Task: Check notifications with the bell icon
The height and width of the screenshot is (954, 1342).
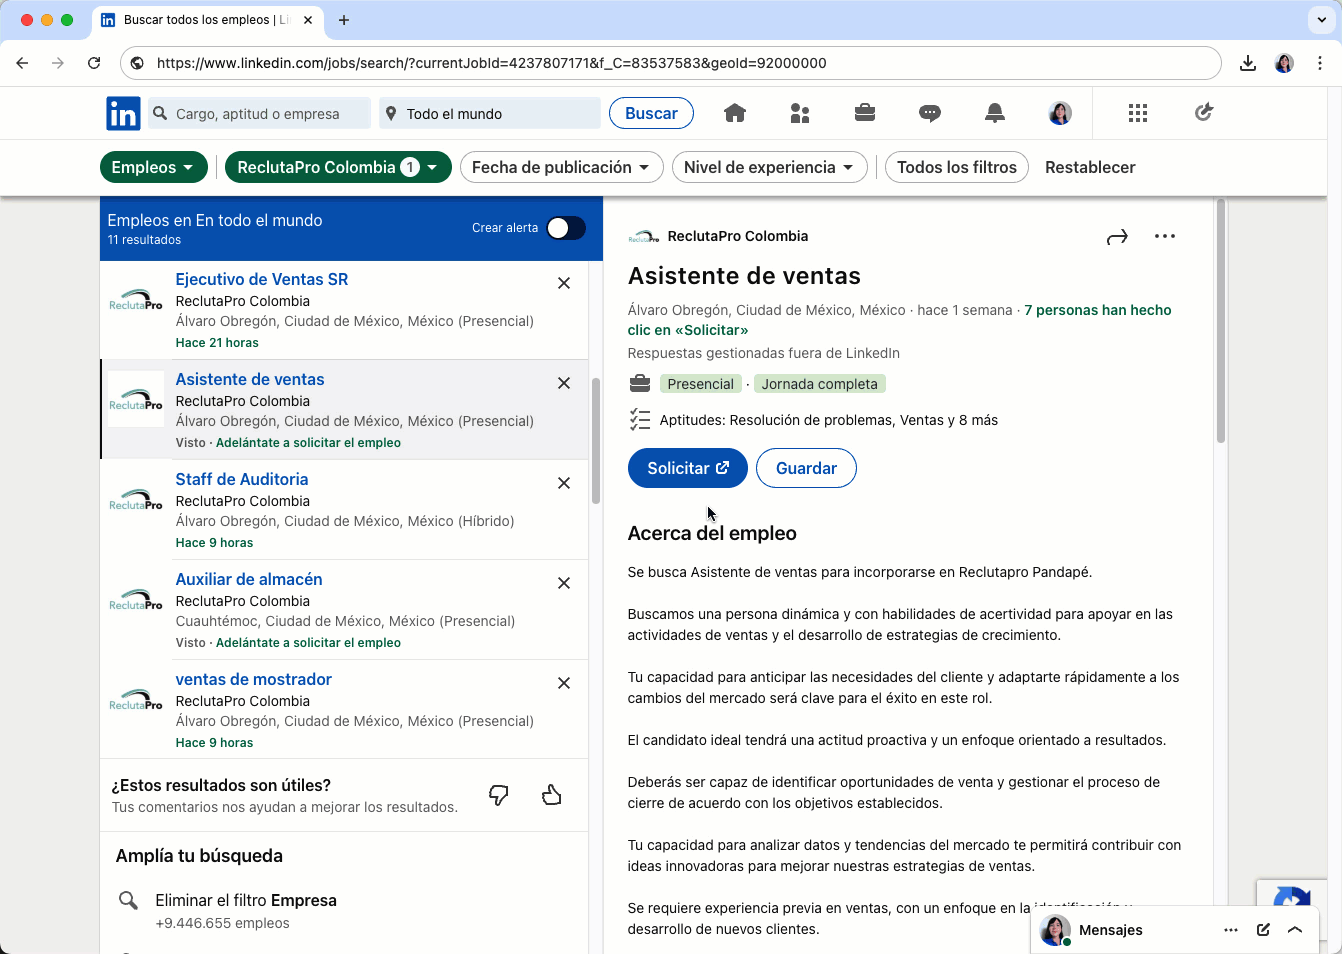Action: pos(994,113)
